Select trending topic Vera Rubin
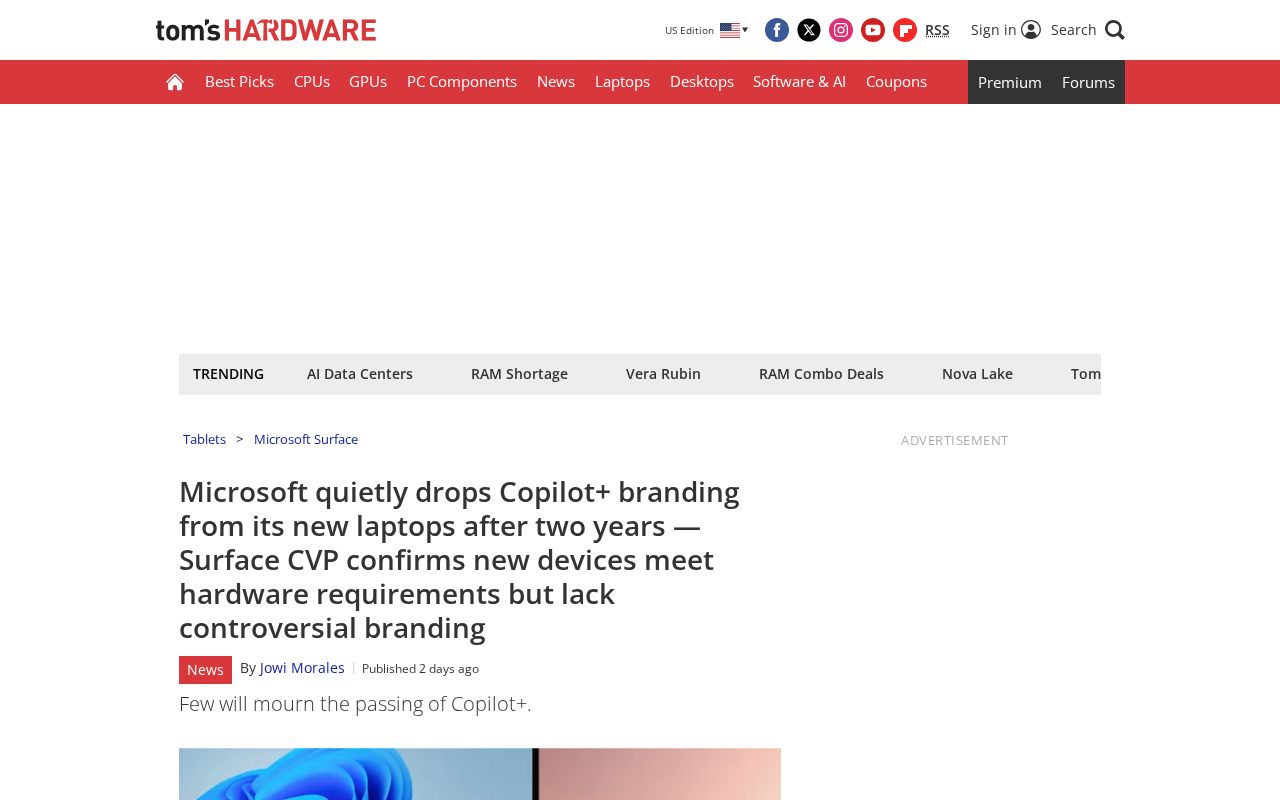 click(x=663, y=374)
